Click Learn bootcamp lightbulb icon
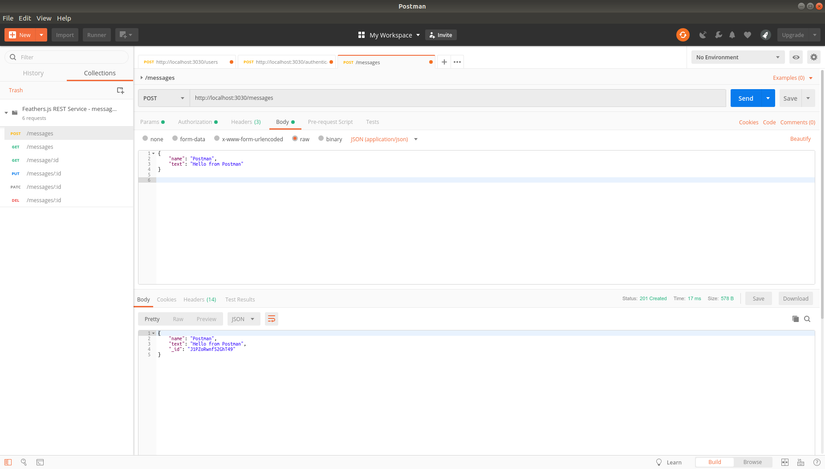Image resolution: width=825 pixels, height=469 pixels. click(x=659, y=462)
